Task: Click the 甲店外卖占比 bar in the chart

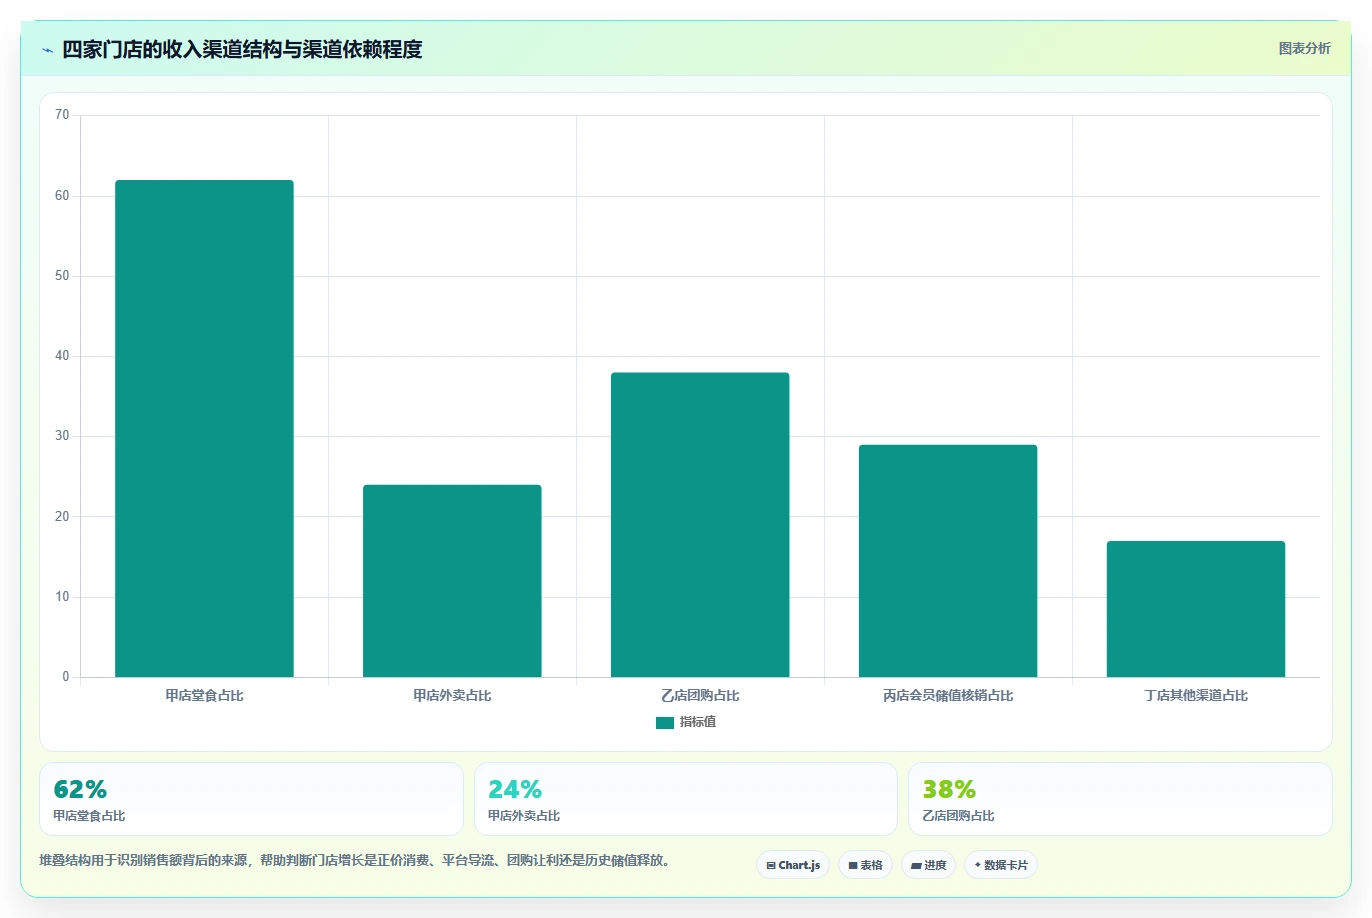Action: (x=452, y=581)
